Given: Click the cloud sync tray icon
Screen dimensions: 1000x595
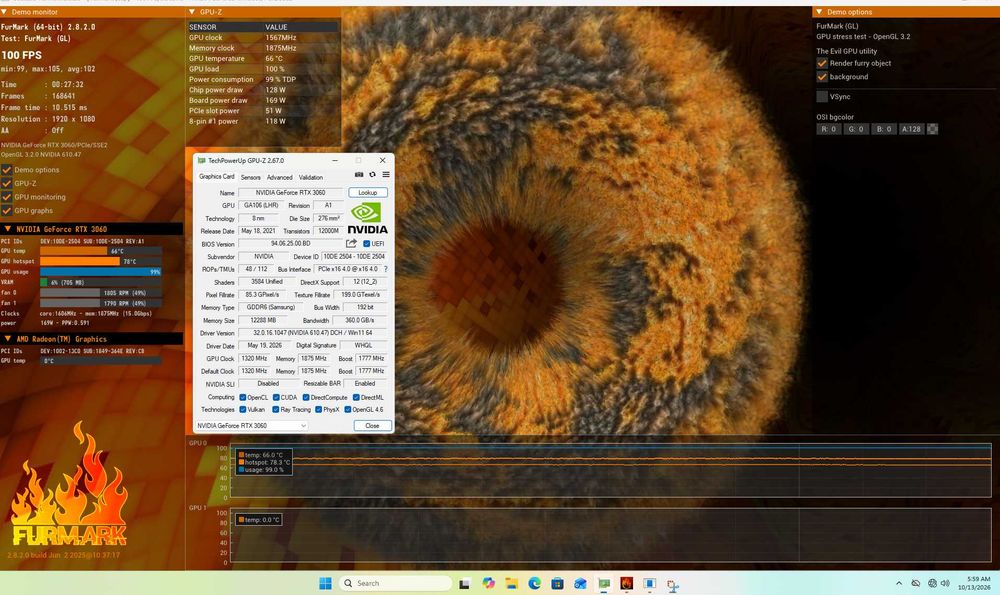Looking at the screenshot, I should (x=916, y=583).
